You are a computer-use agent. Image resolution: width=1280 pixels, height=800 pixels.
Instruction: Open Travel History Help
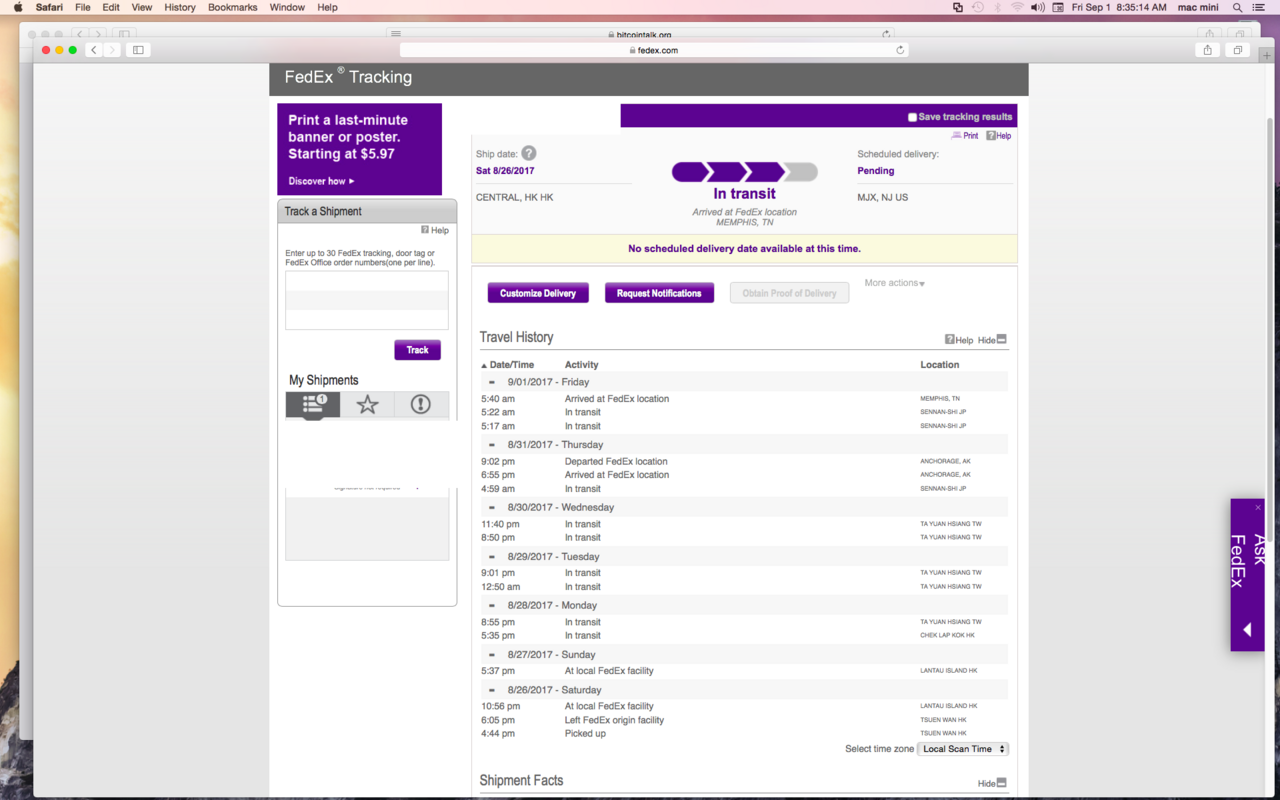pyautogui.click(x=959, y=340)
